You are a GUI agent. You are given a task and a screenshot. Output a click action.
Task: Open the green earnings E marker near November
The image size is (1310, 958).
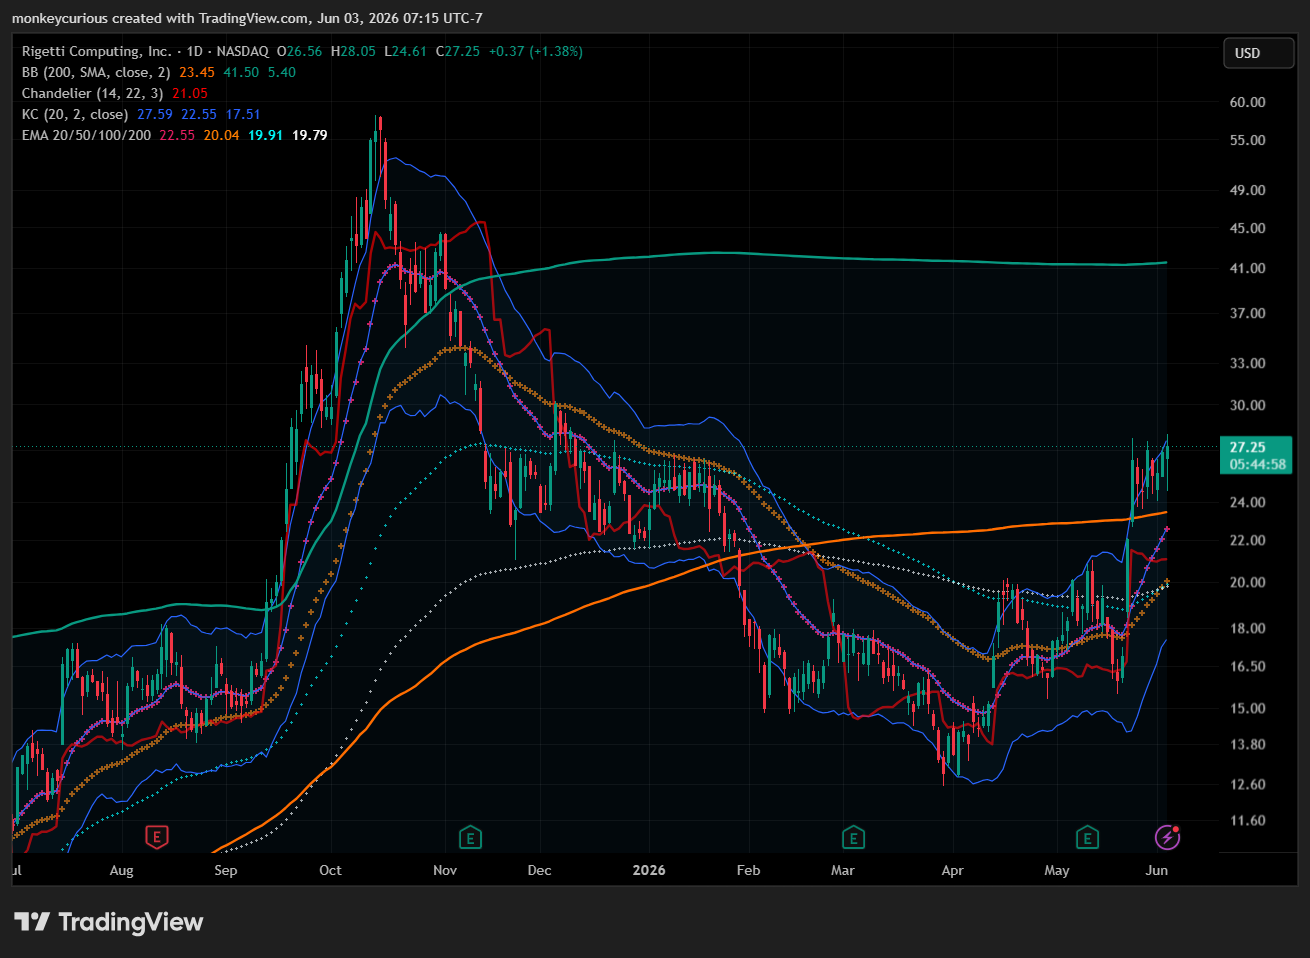[x=470, y=836]
